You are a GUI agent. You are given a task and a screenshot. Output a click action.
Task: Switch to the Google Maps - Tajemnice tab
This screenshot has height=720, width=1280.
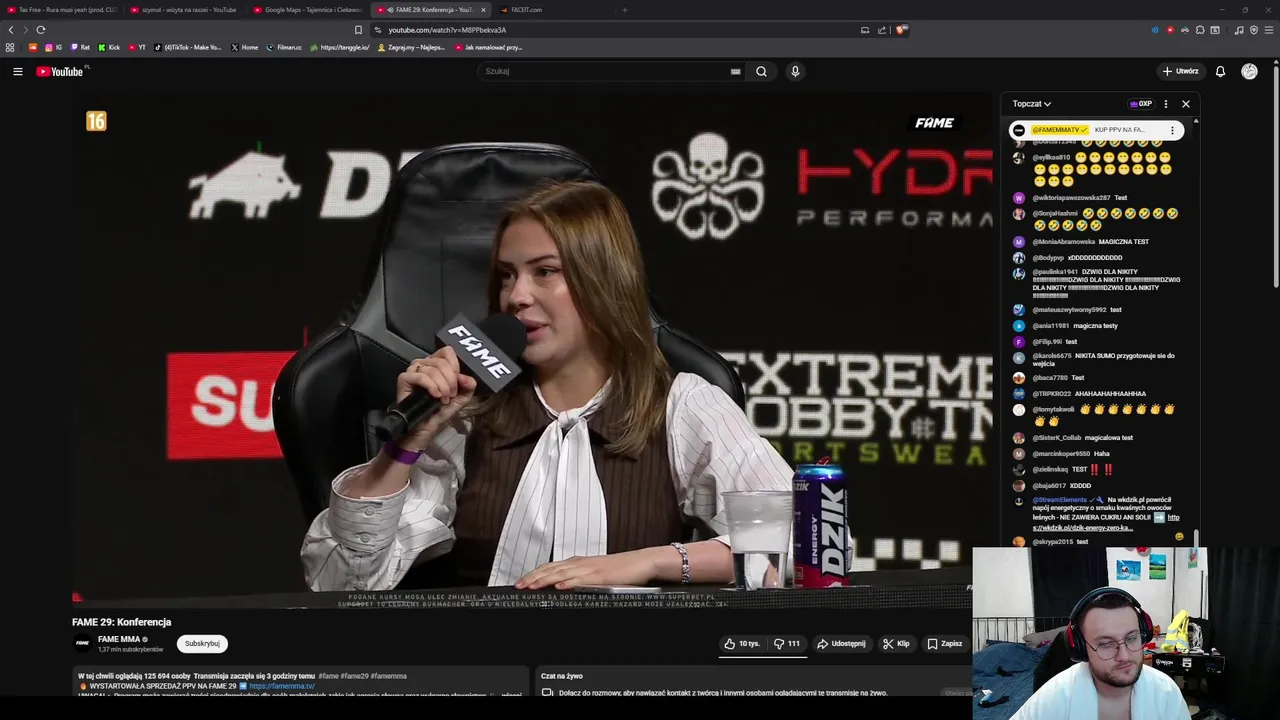pos(307,10)
